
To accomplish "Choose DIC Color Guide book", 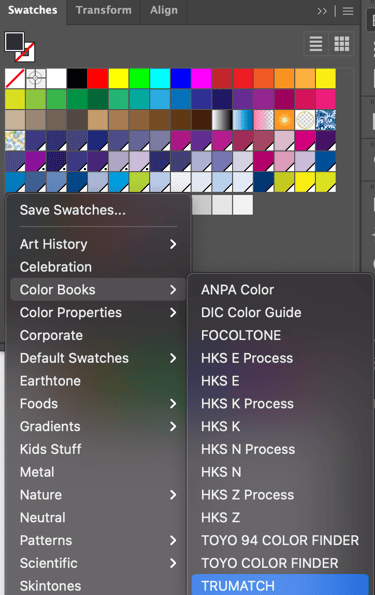I will click(280, 312).
